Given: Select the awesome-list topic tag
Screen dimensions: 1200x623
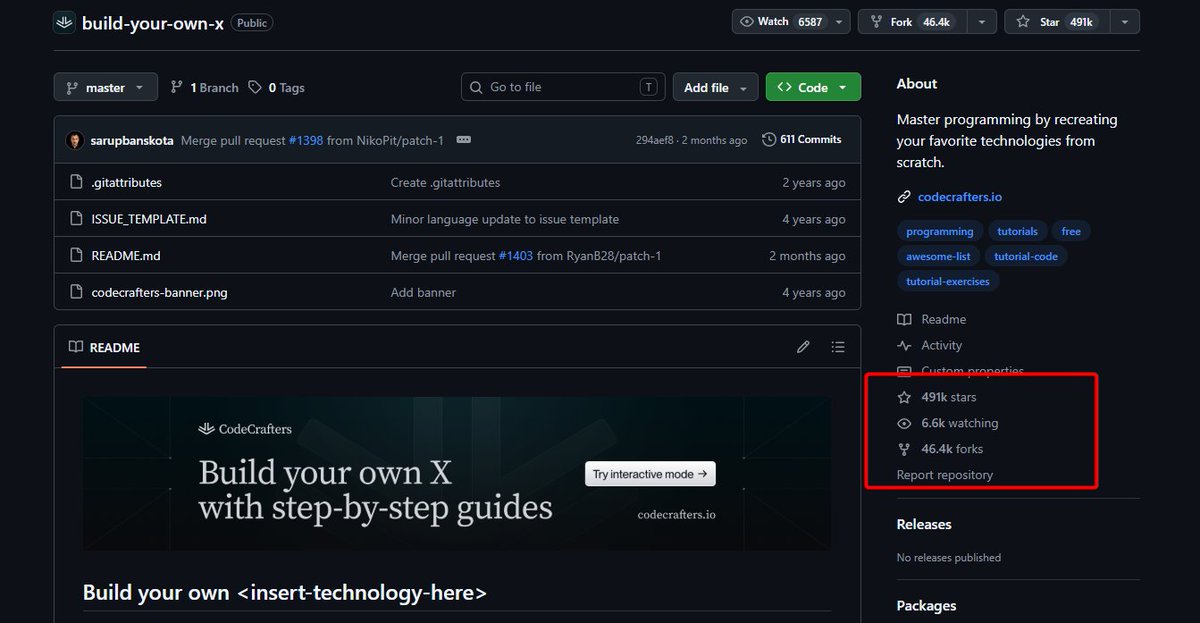Looking at the screenshot, I should coord(938,256).
